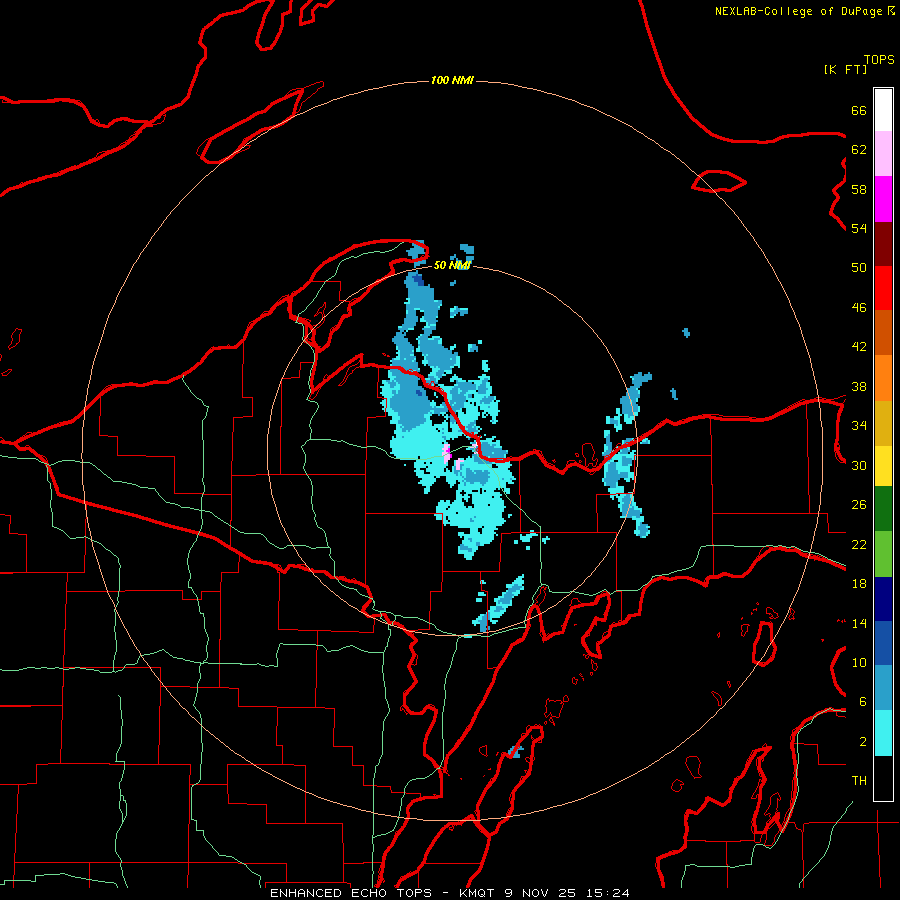
Task: Click the 38 legend value
Action: (x=859, y=386)
